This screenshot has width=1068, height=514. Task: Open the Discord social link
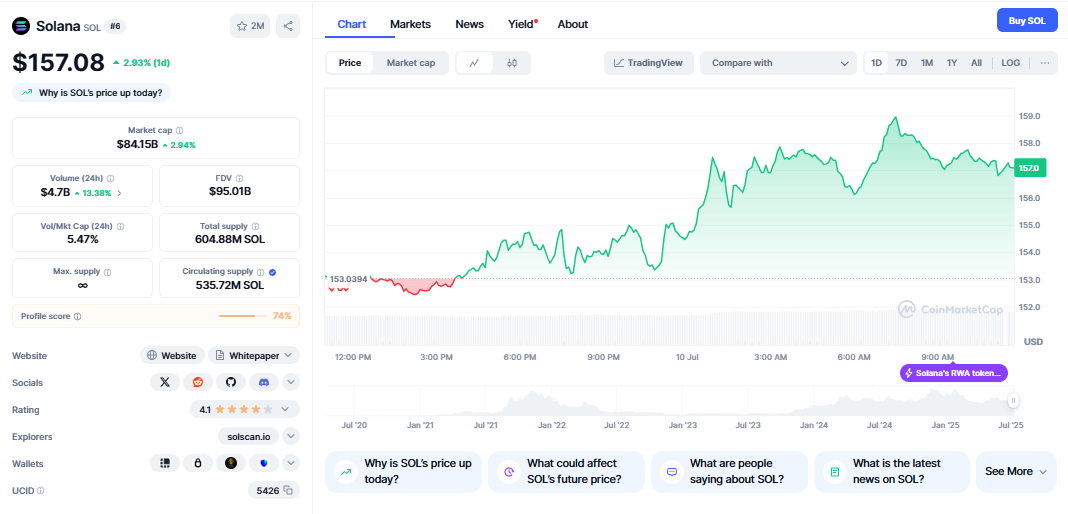(264, 383)
